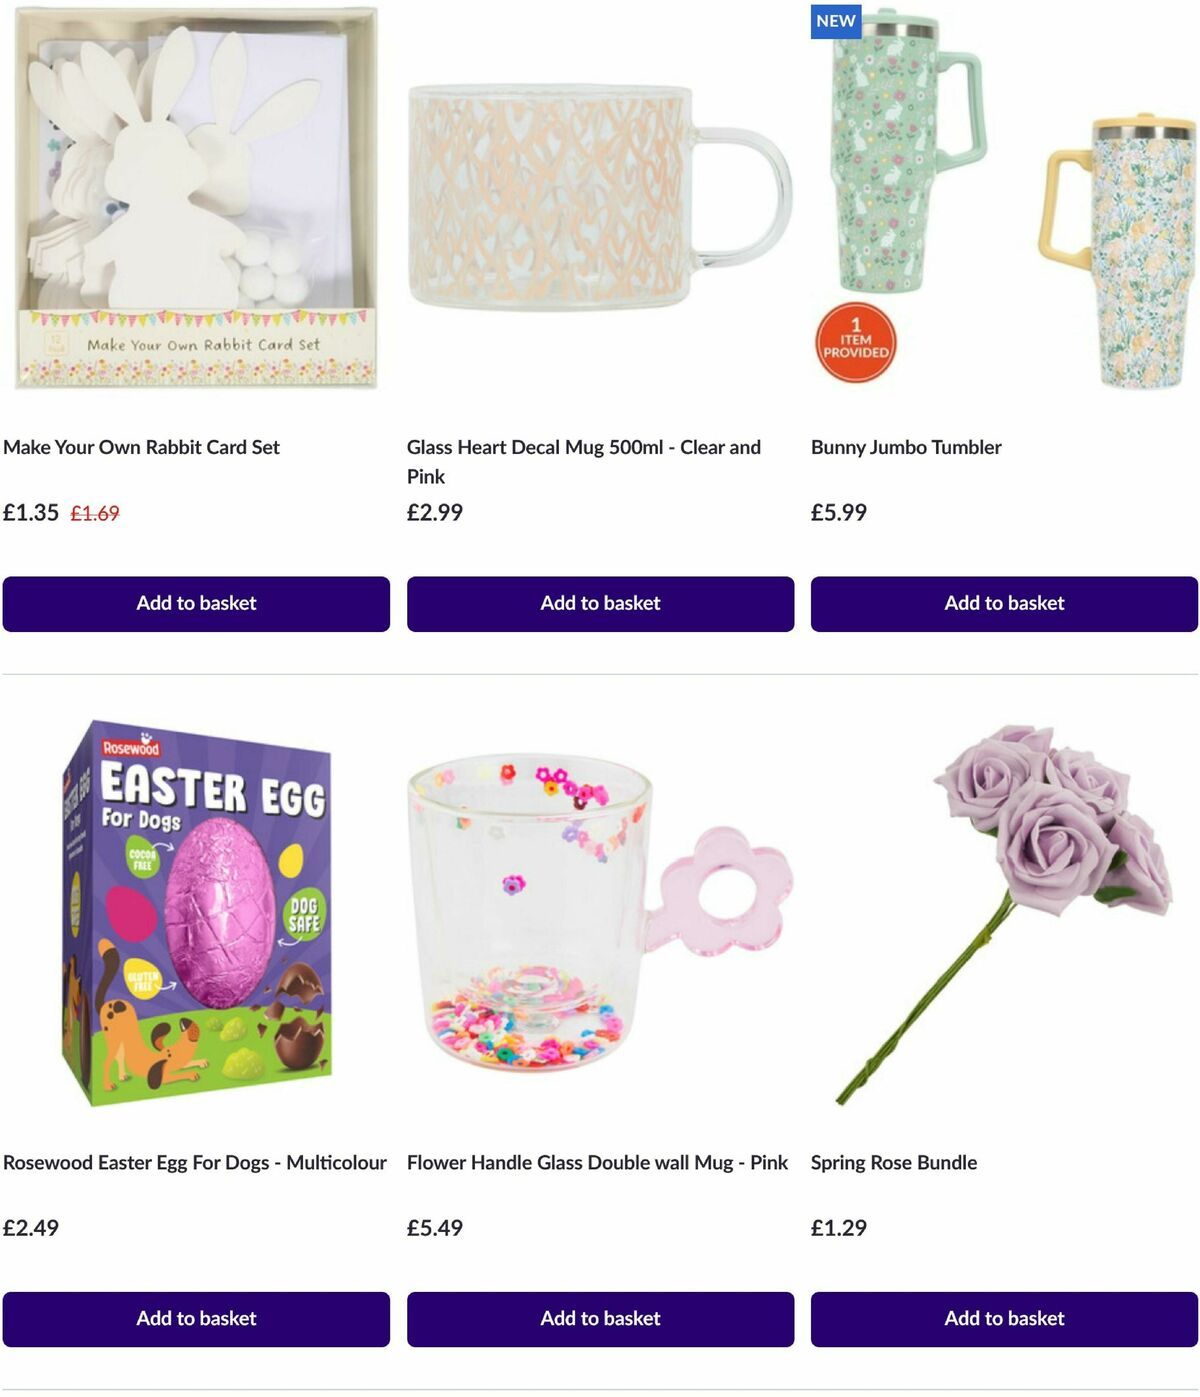Viewport: 1200px width, 1397px height.
Task: Add the Glass Heart Decal Mug to basket
Action: point(600,604)
